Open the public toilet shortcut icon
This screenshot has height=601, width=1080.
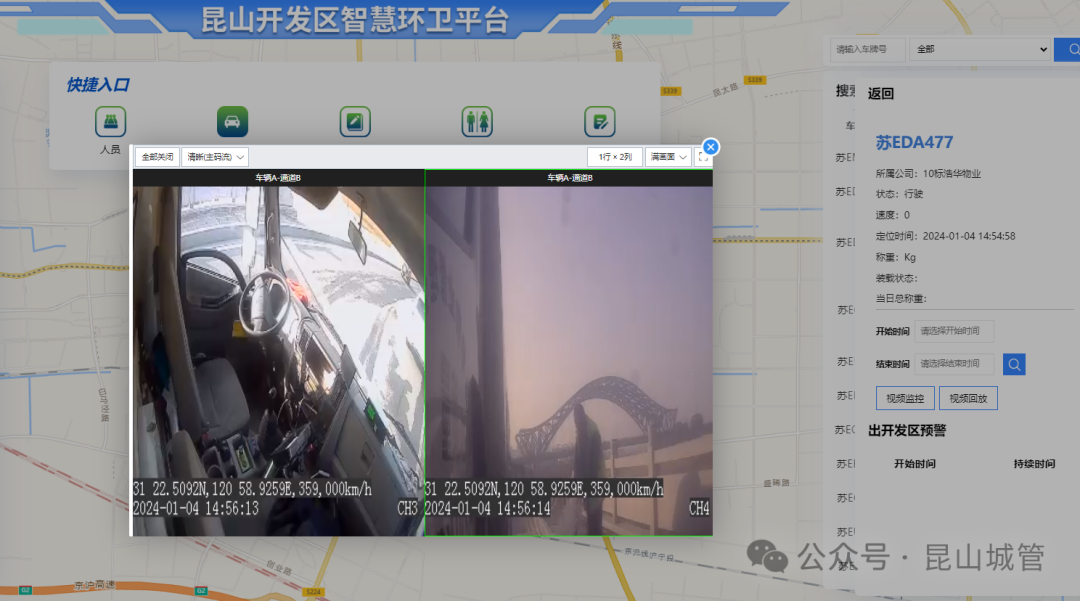477,122
